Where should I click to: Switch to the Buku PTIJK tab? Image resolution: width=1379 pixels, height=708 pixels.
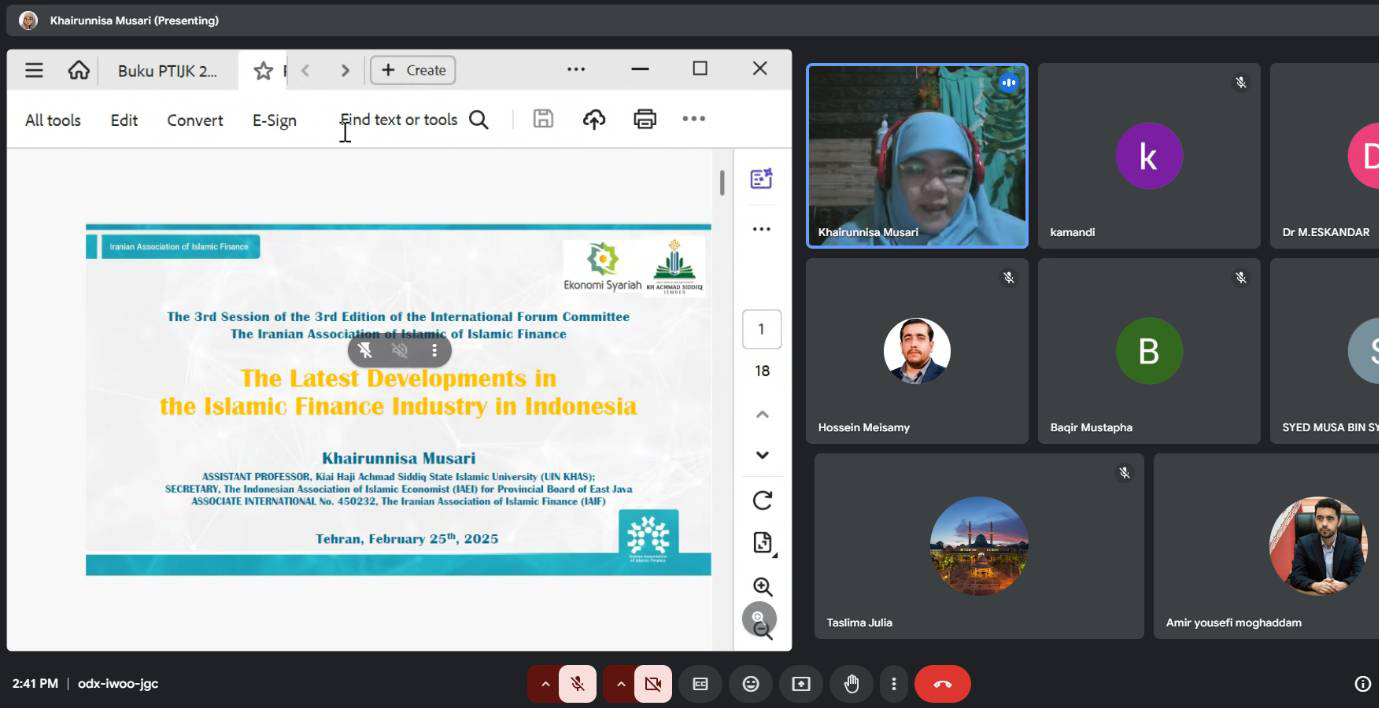pos(167,70)
